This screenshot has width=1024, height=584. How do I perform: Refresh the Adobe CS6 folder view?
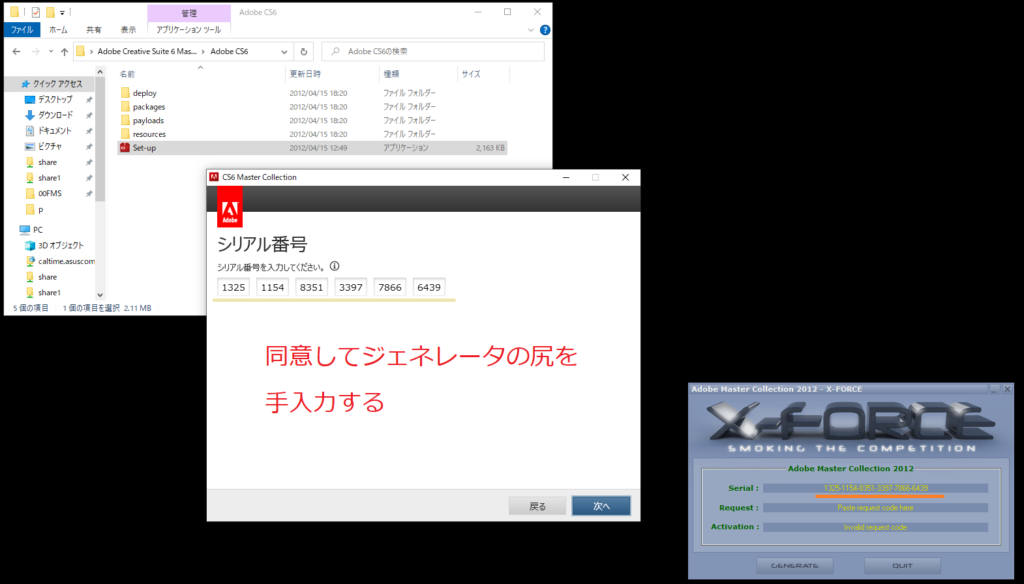(x=304, y=52)
